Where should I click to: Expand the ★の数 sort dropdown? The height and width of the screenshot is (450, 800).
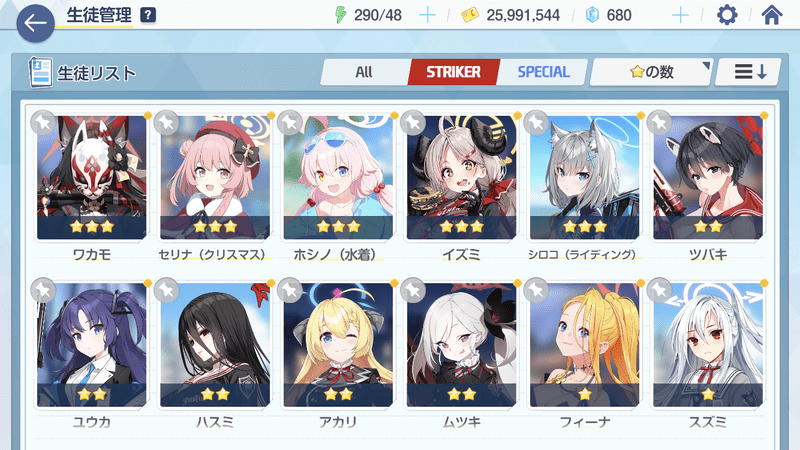click(652, 72)
